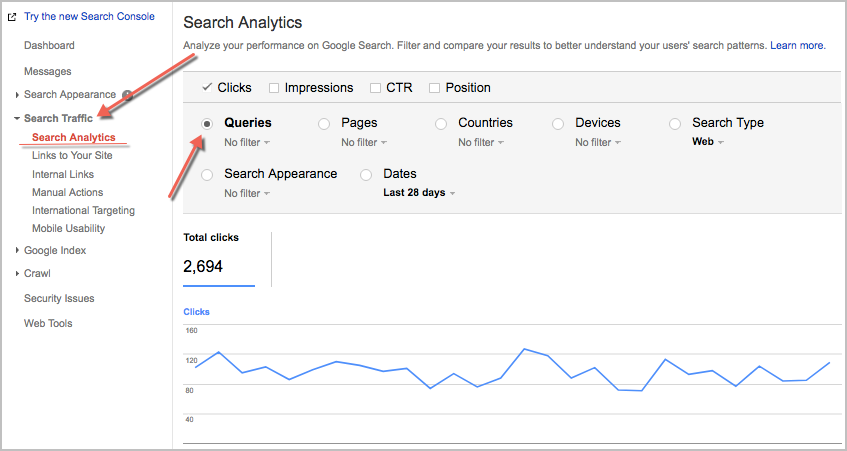Click the help icon next to Search Appearance
This screenshot has height=451, width=847.
127,96
